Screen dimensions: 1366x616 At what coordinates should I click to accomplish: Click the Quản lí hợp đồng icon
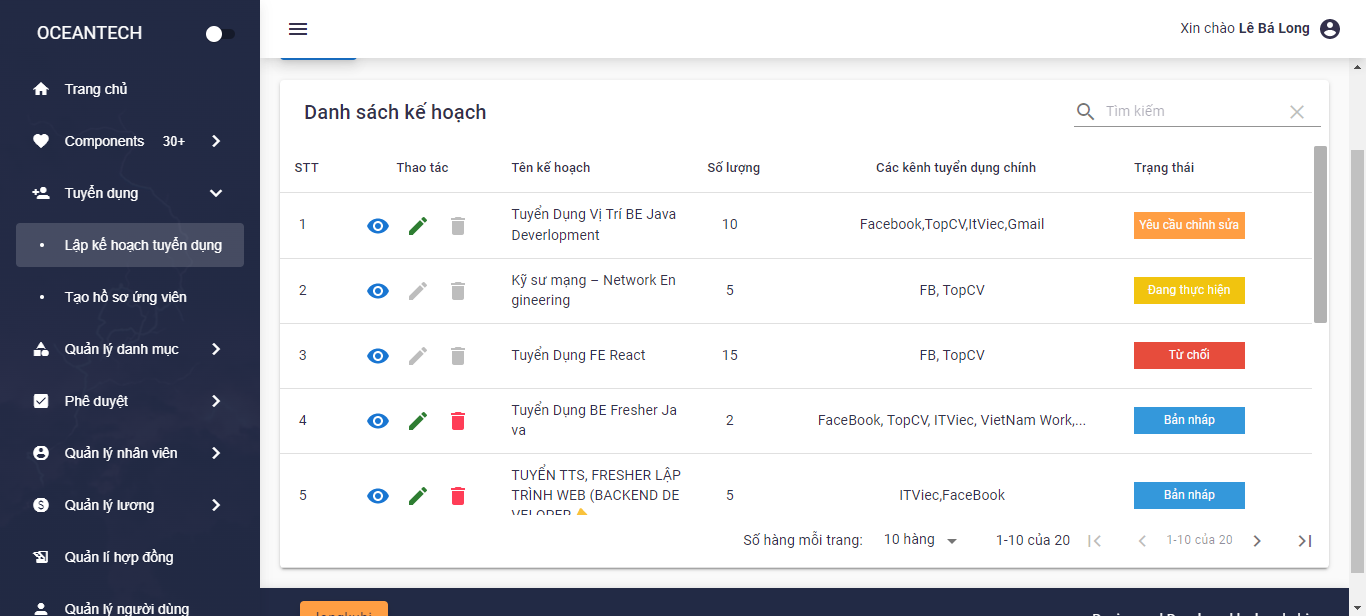coord(41,557)
